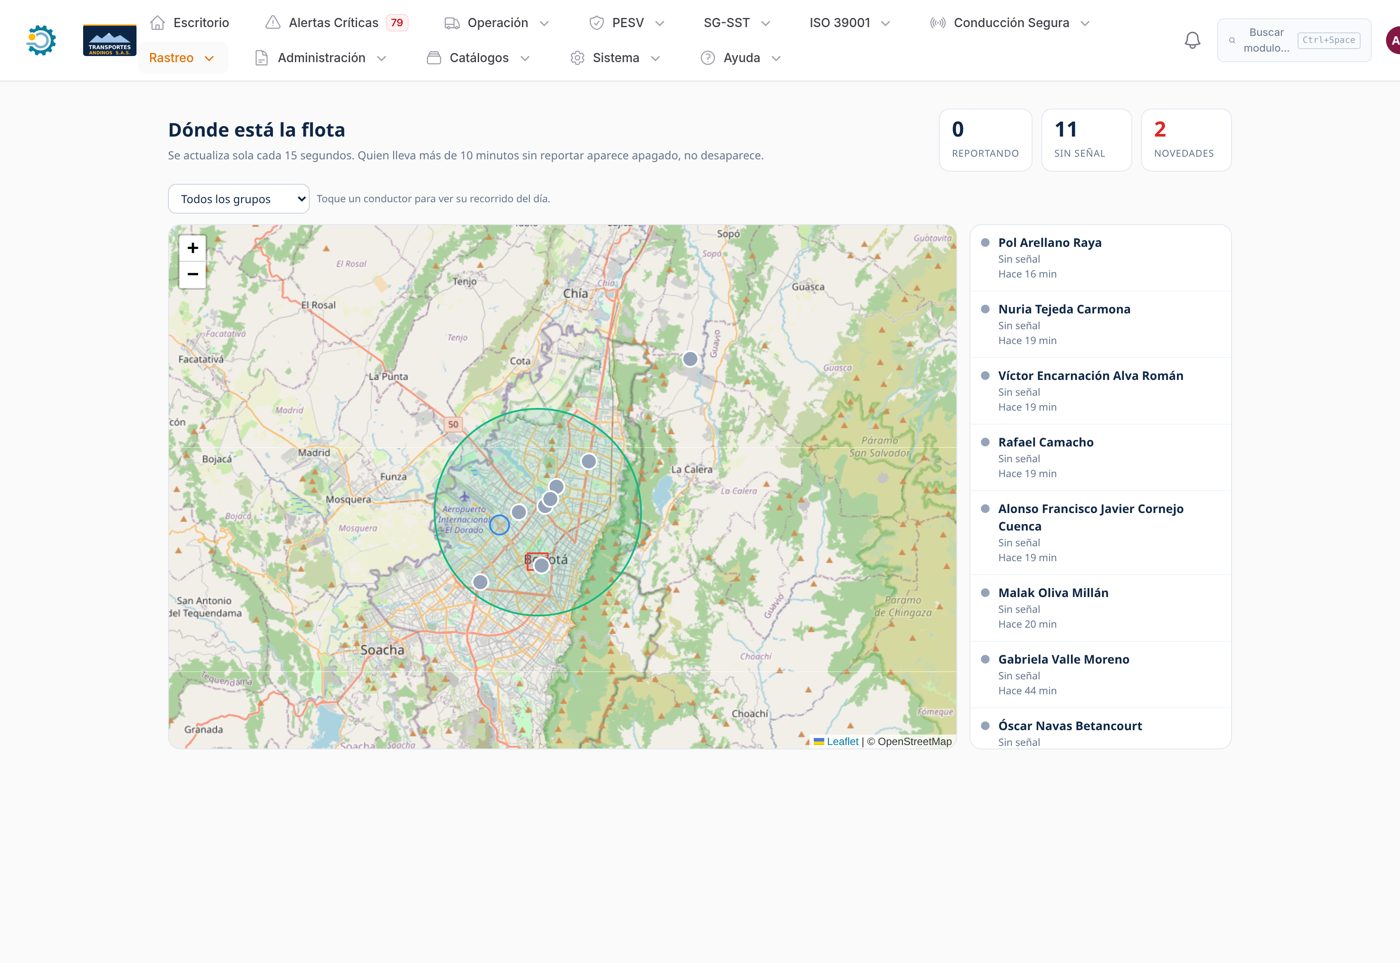1400x963 pixels.
Task: Expand the SG-SST menu chevron
Action: (x=766, y=23)
